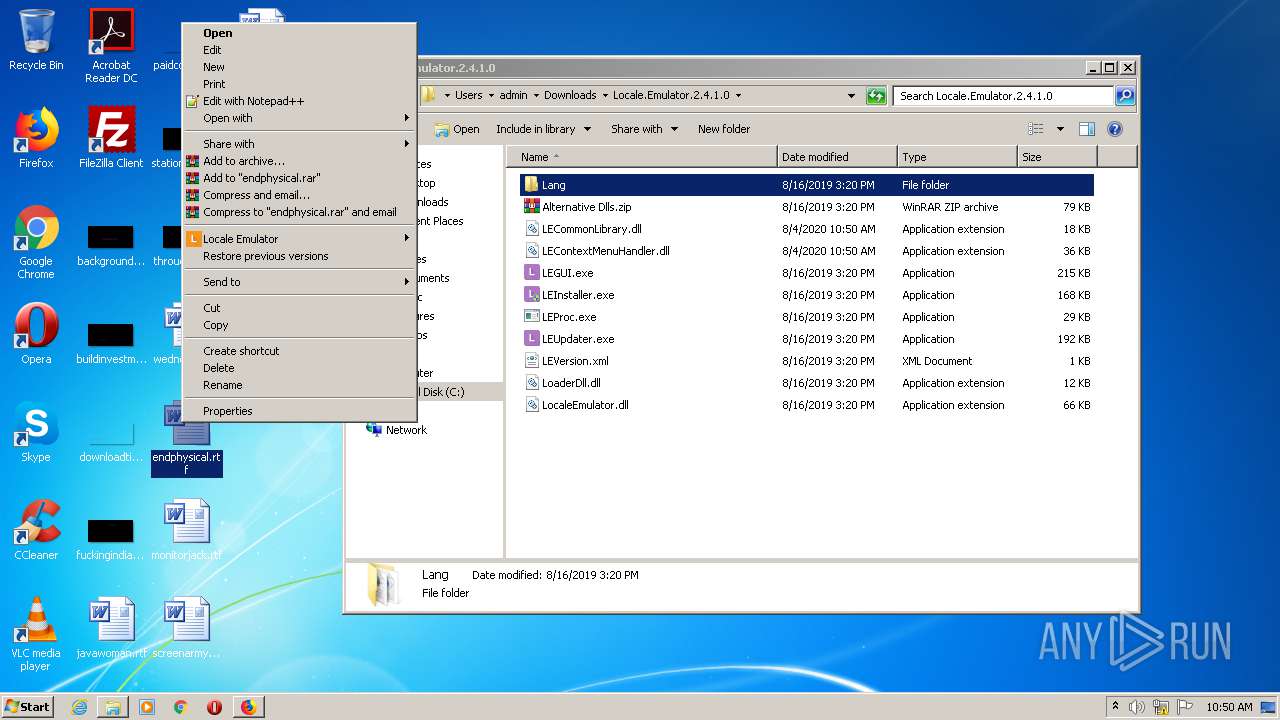
Task: Choose Cut in context menu
Action: 299,308
